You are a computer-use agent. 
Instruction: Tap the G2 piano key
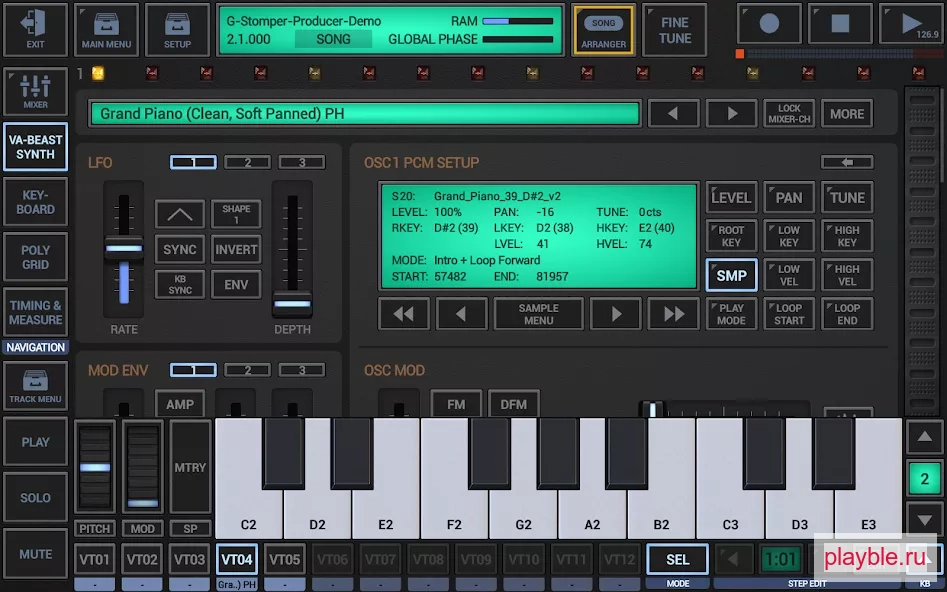(523, 513)
